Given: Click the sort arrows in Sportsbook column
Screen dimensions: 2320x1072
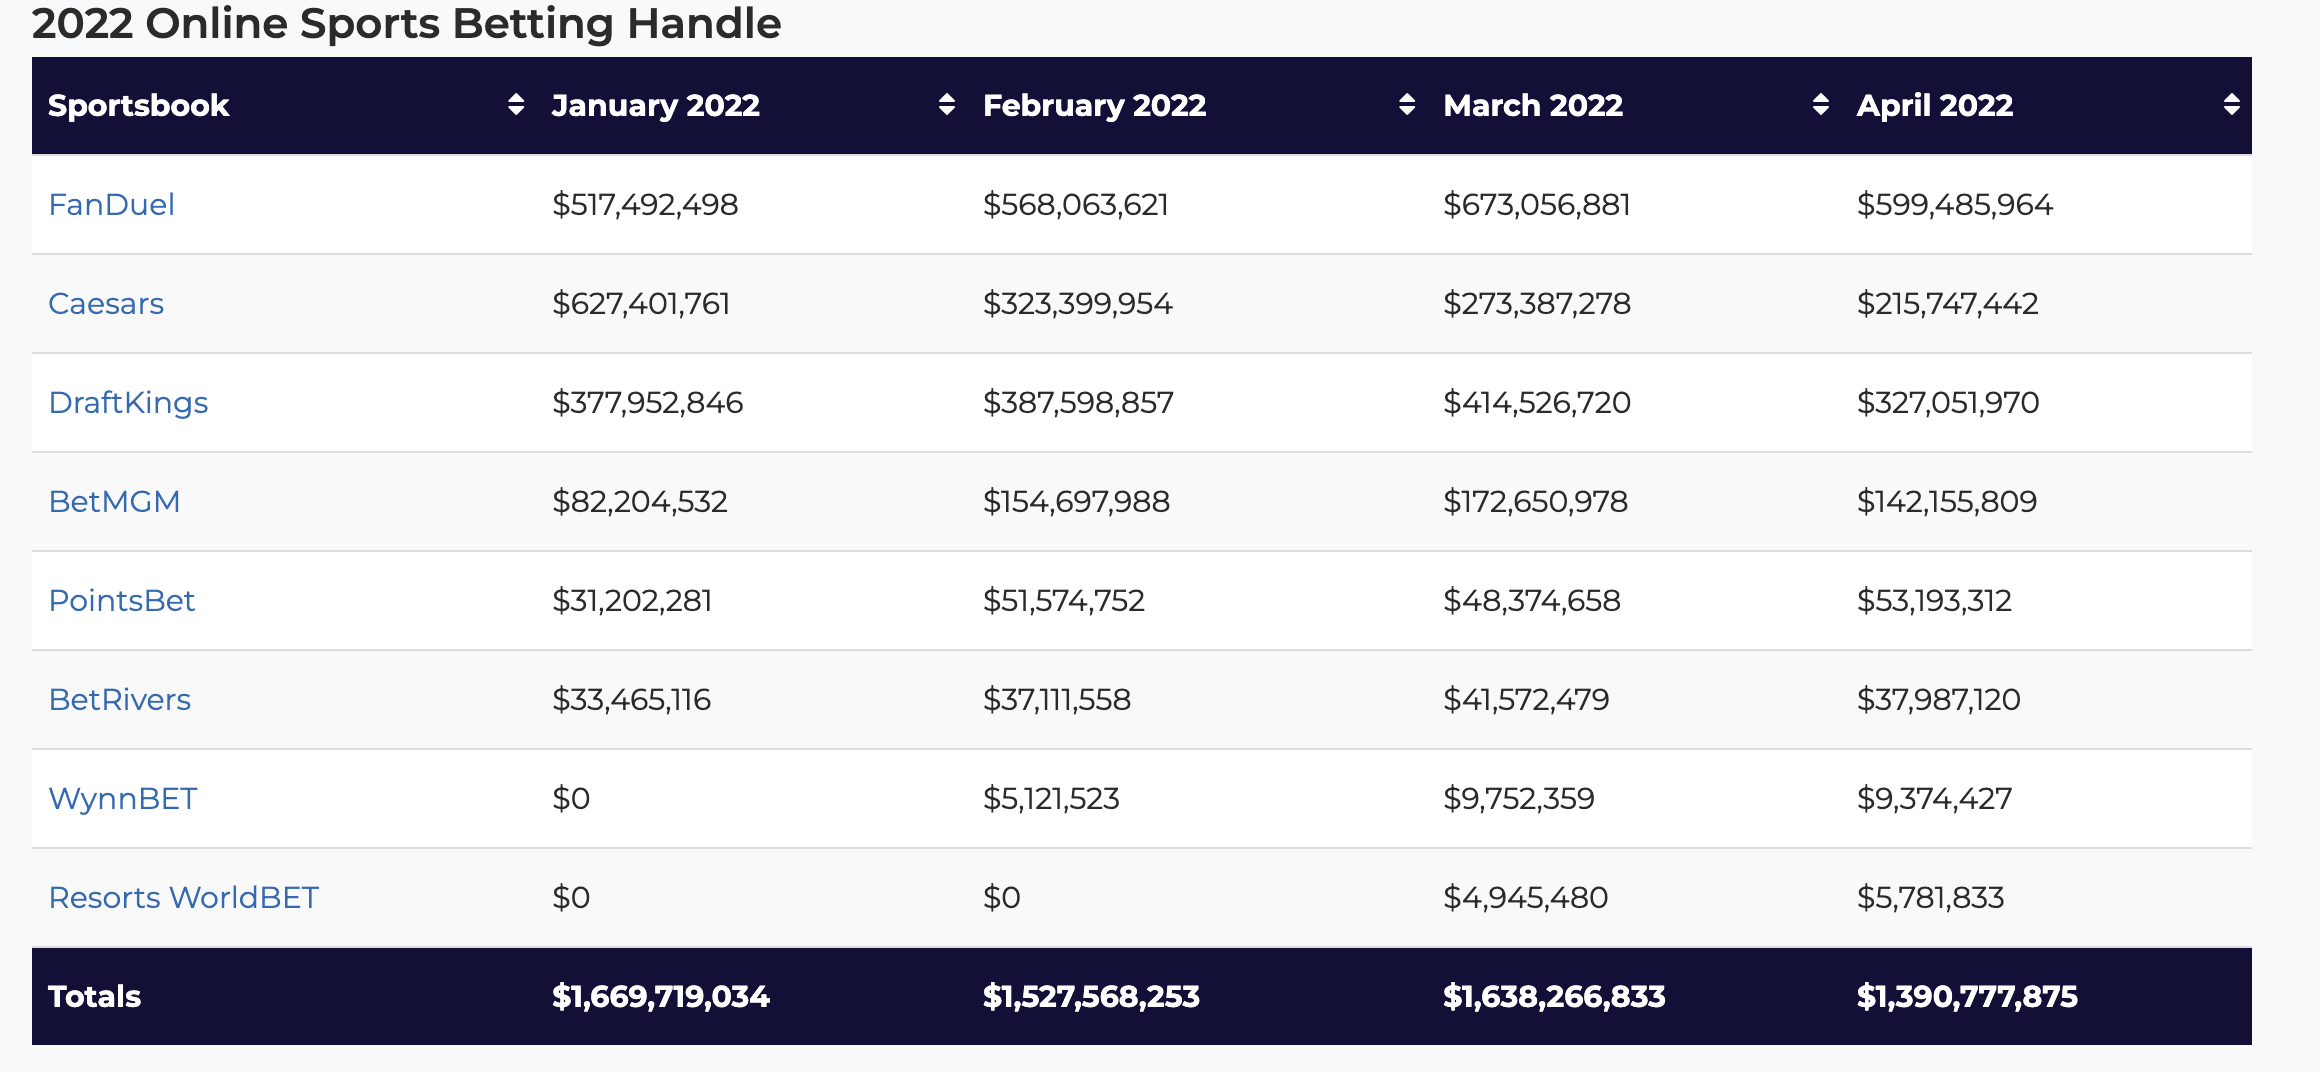Looking at the screenshot, I should point(516,105).
